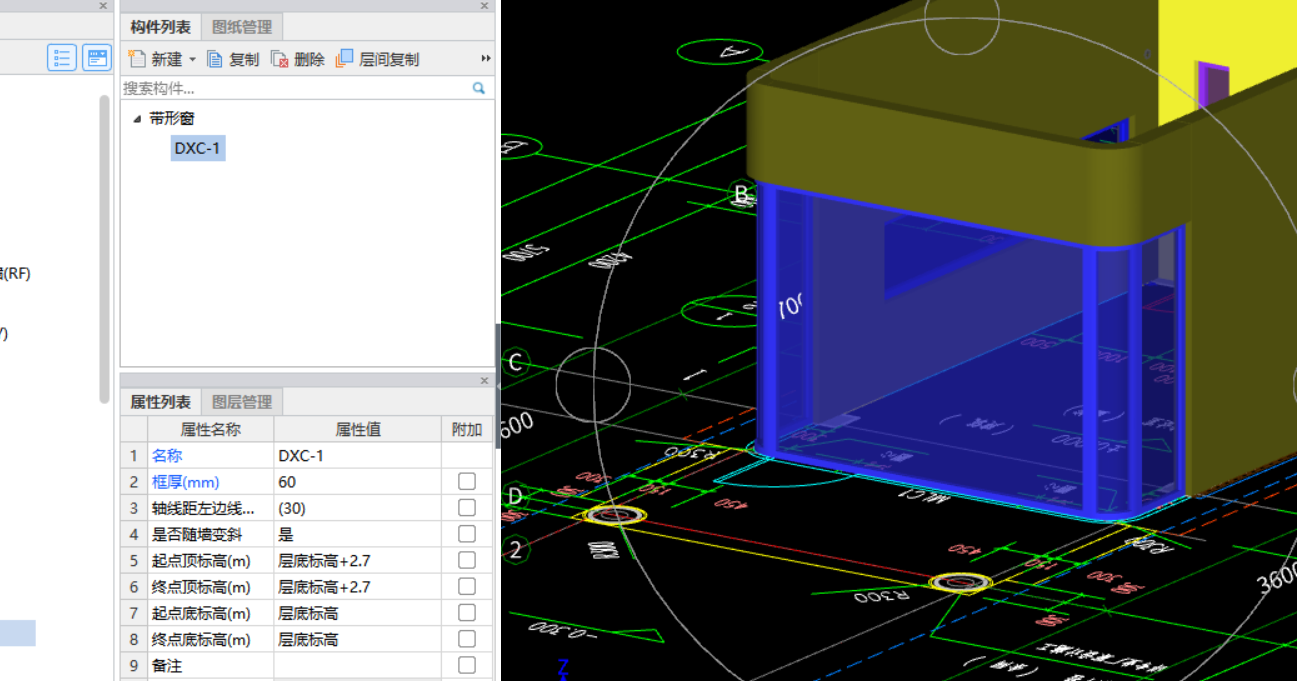Image resolution: width=1297 pixels, height=681 pixels.
Task: Click the 搜索构件 search field
Action: (295, 88)
